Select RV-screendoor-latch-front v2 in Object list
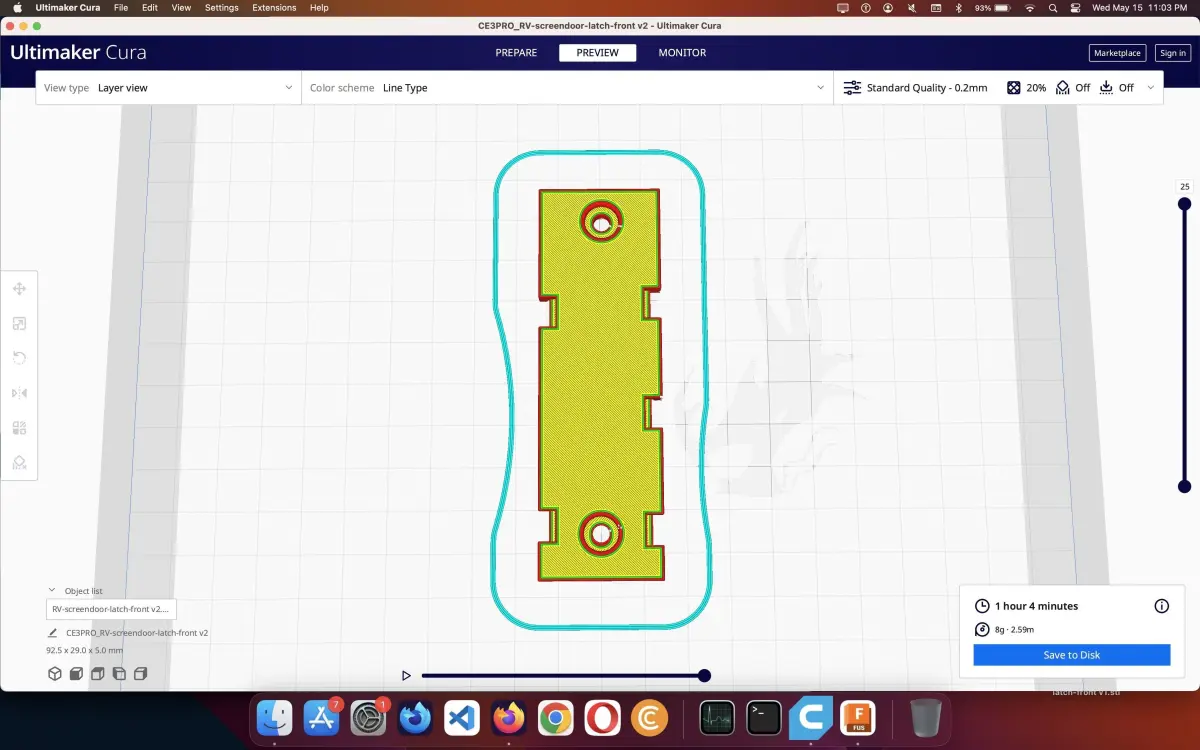 coord(111,609)
